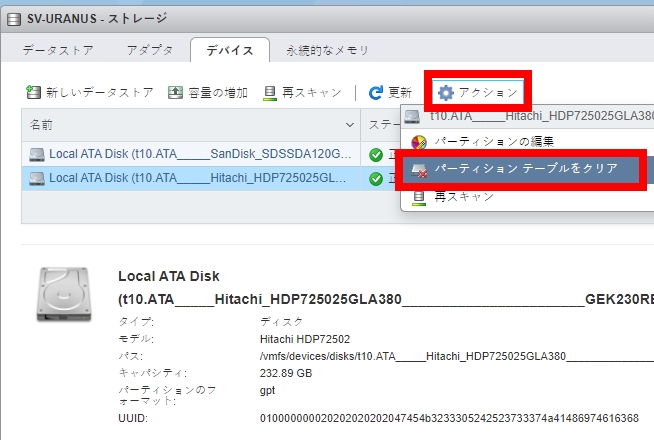Click the 容量の増加 icon
The image size is (654, 440).
click(175, 92)
